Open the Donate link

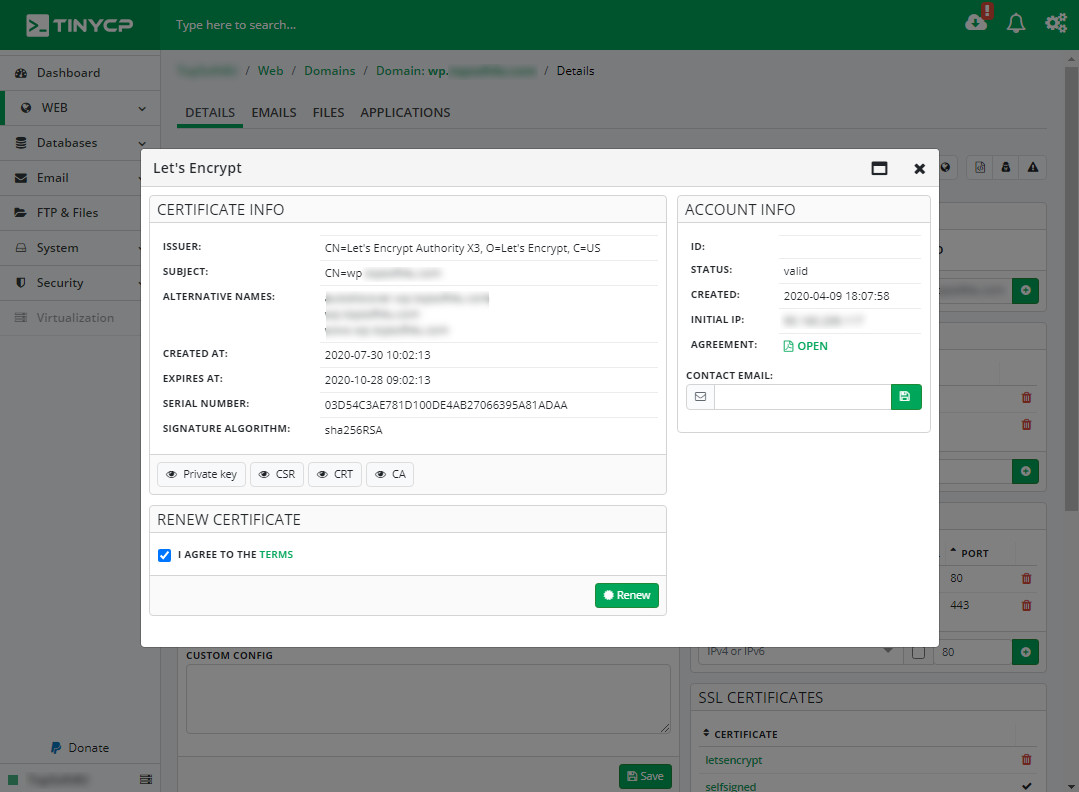pyautogui.click(x=80, y=748)
